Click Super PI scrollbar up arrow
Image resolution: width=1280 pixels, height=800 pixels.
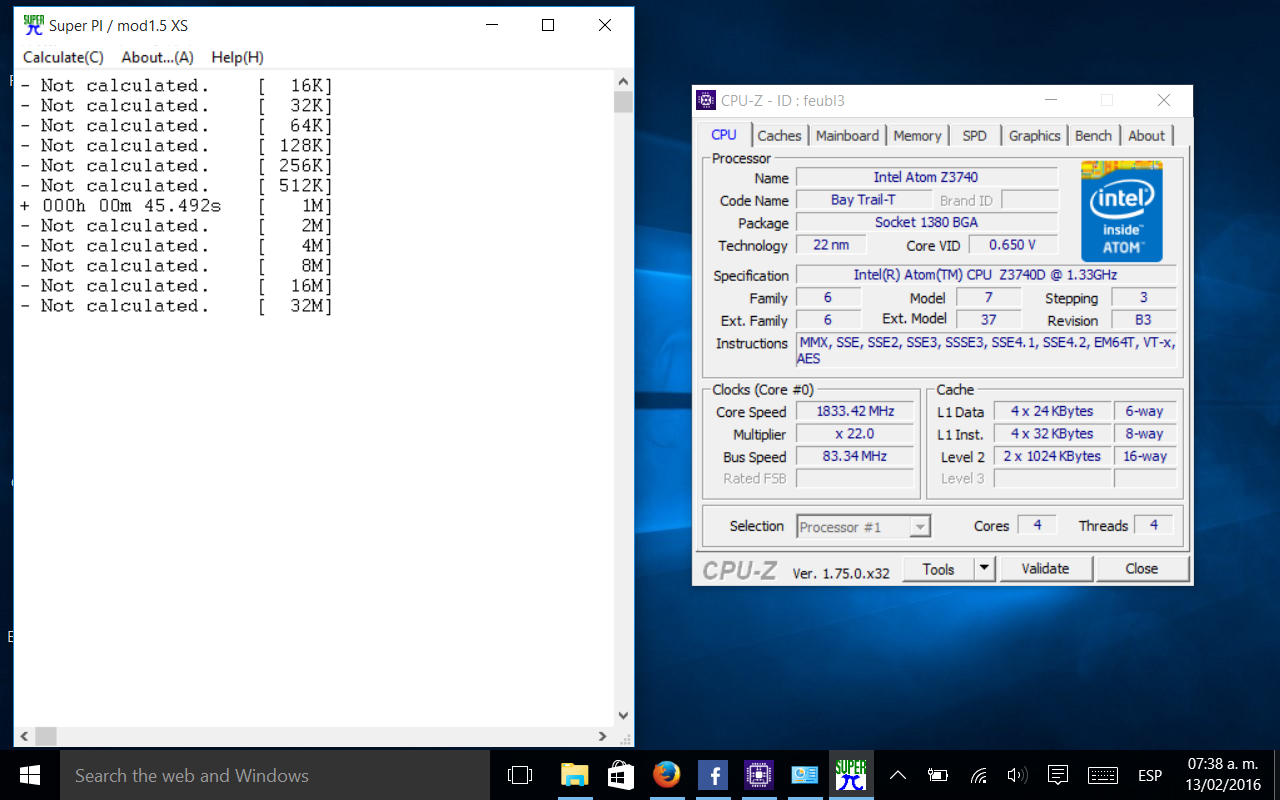click(624, 82)
